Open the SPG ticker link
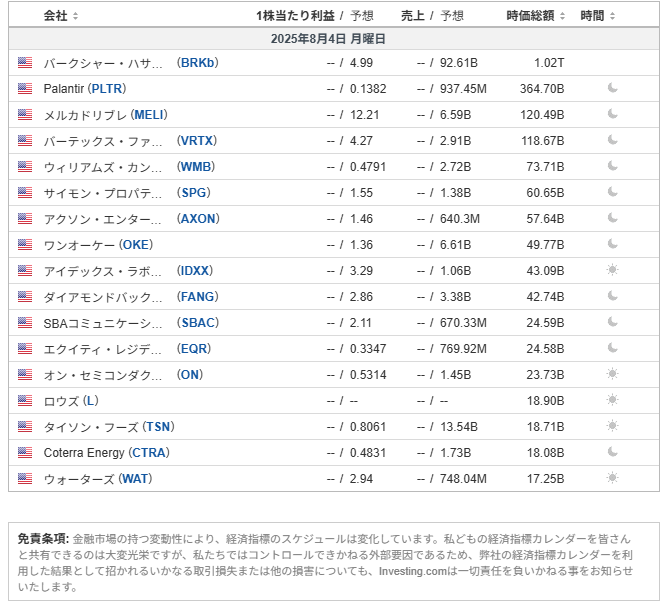This screenshot has height=605, width=665. tap(194, 193)
